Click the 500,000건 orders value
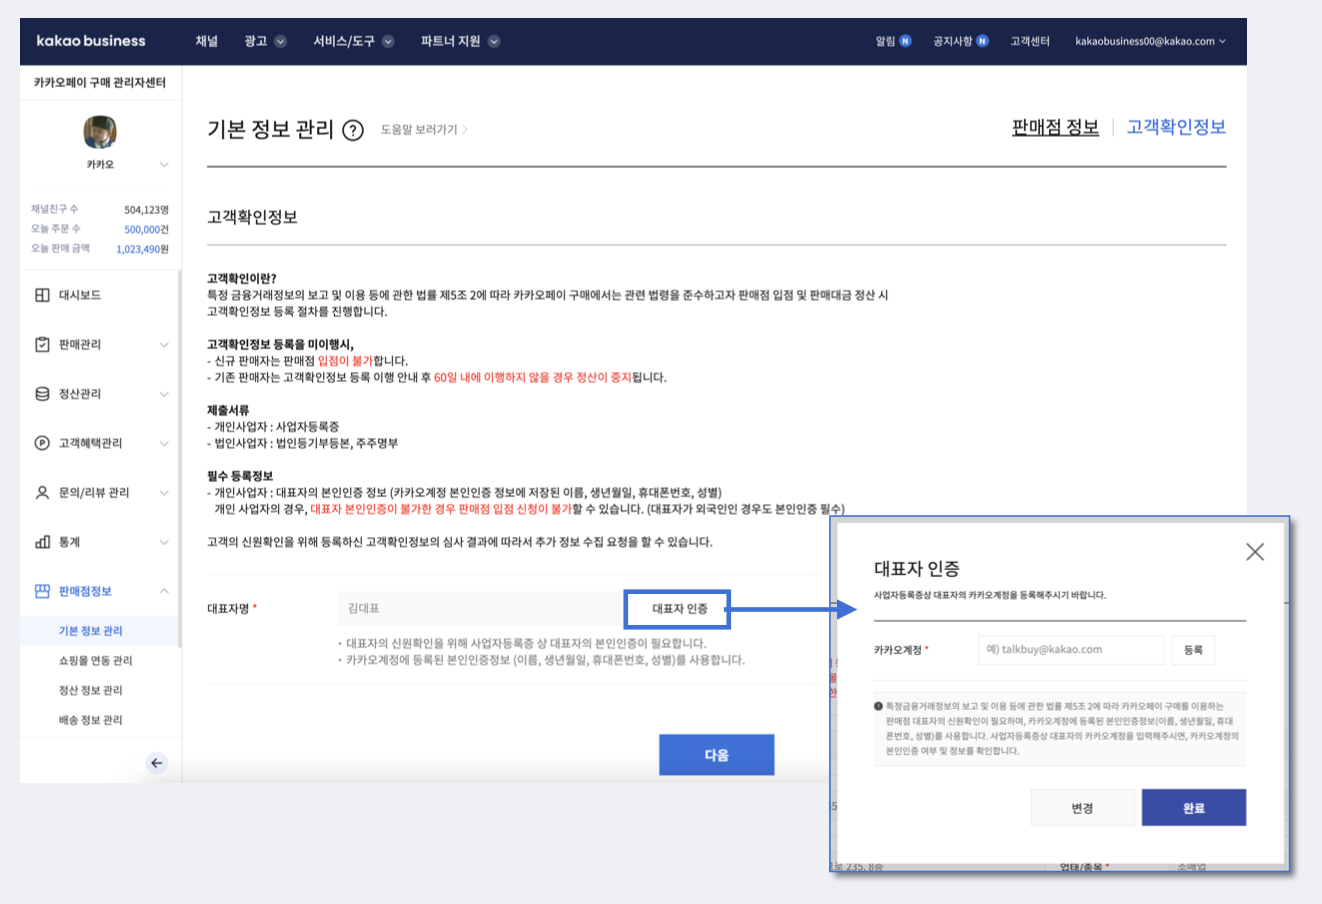1322x904 pixels. pos(146,229)
